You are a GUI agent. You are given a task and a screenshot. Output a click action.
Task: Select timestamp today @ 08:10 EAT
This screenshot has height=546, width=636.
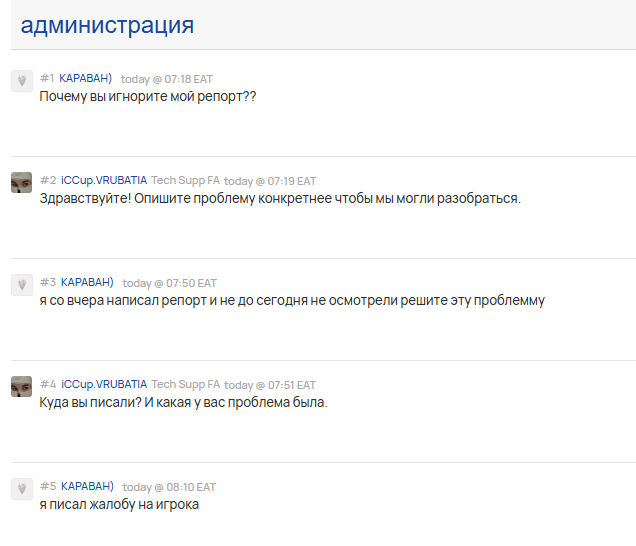(x=170, y=487)
